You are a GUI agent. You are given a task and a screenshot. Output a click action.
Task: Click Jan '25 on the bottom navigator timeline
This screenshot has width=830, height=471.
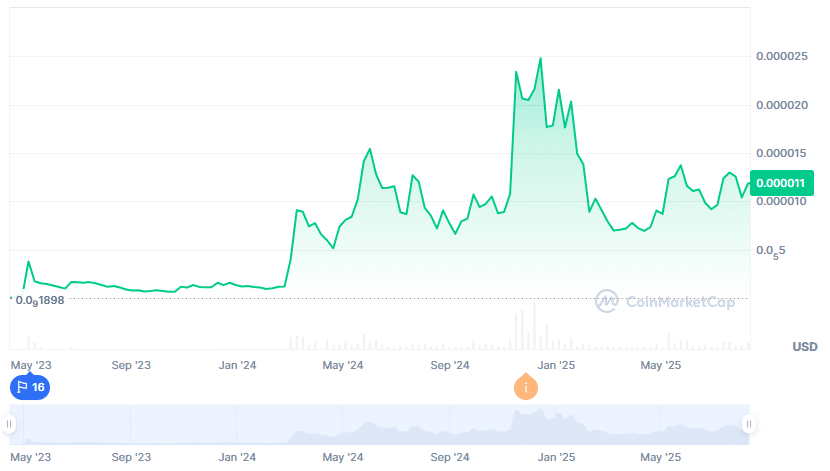556,457
